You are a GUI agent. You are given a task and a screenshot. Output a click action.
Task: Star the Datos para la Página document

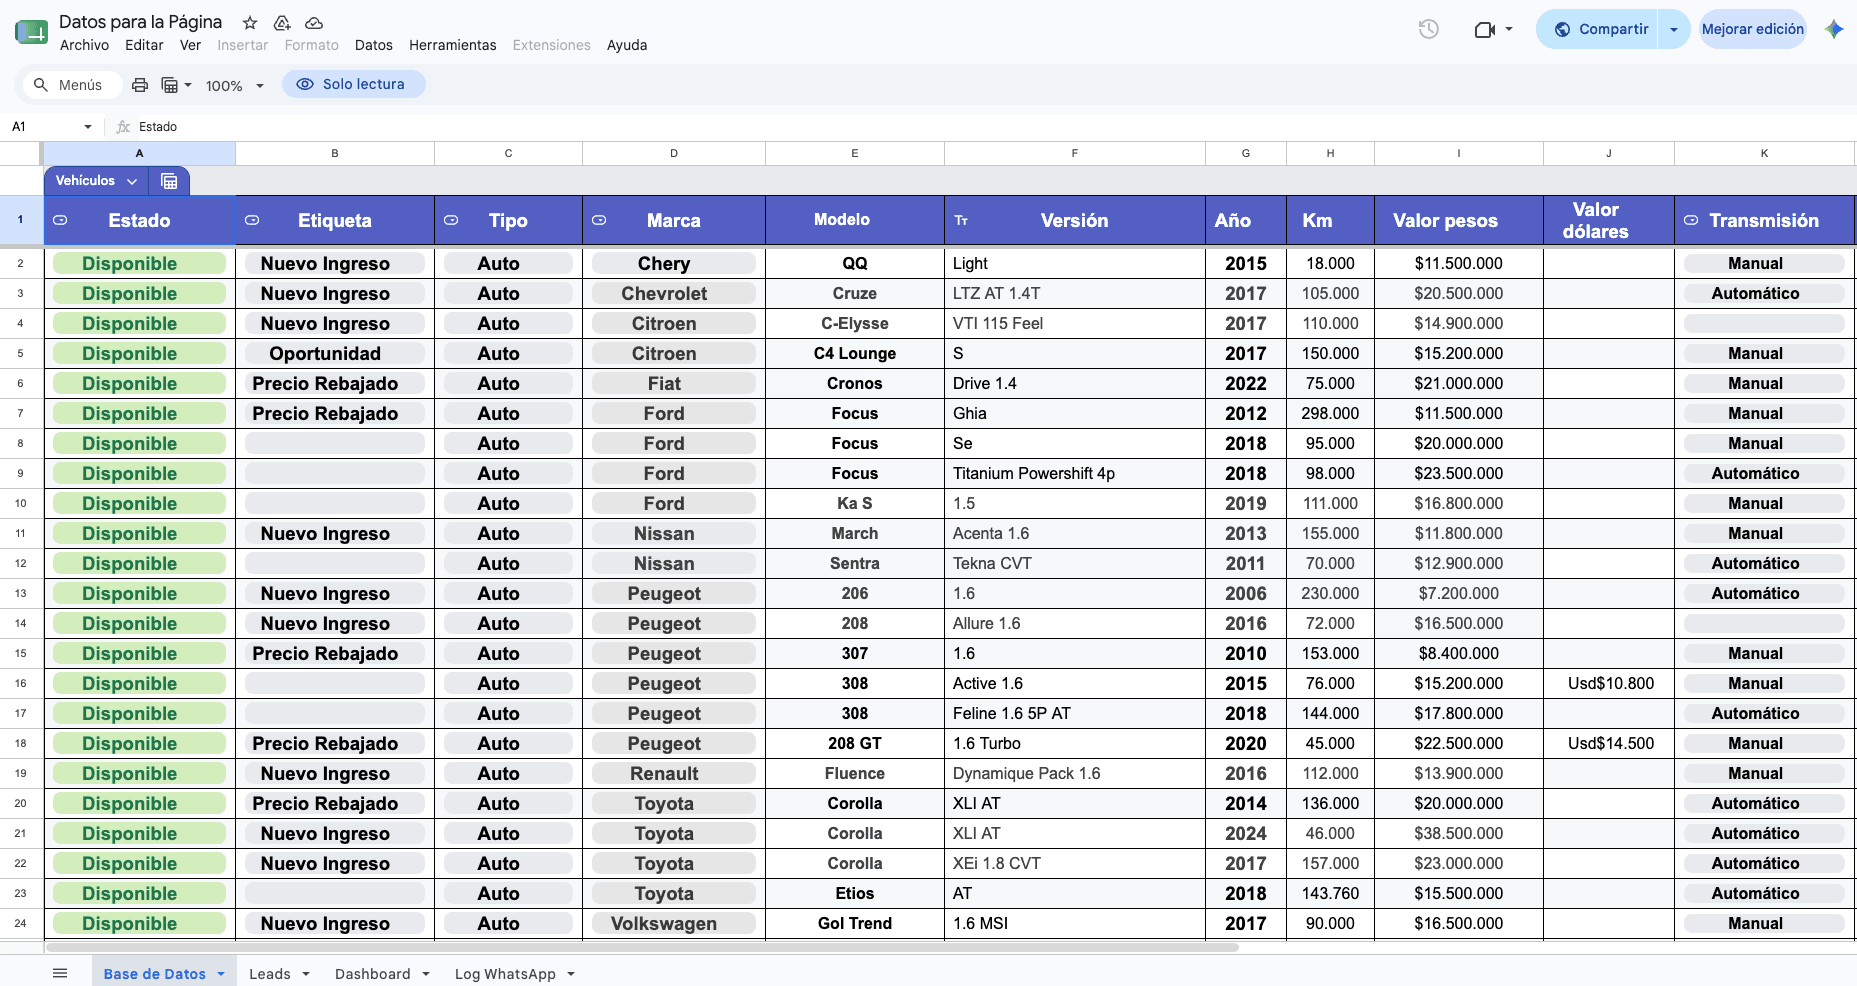[x=250, y=22]
